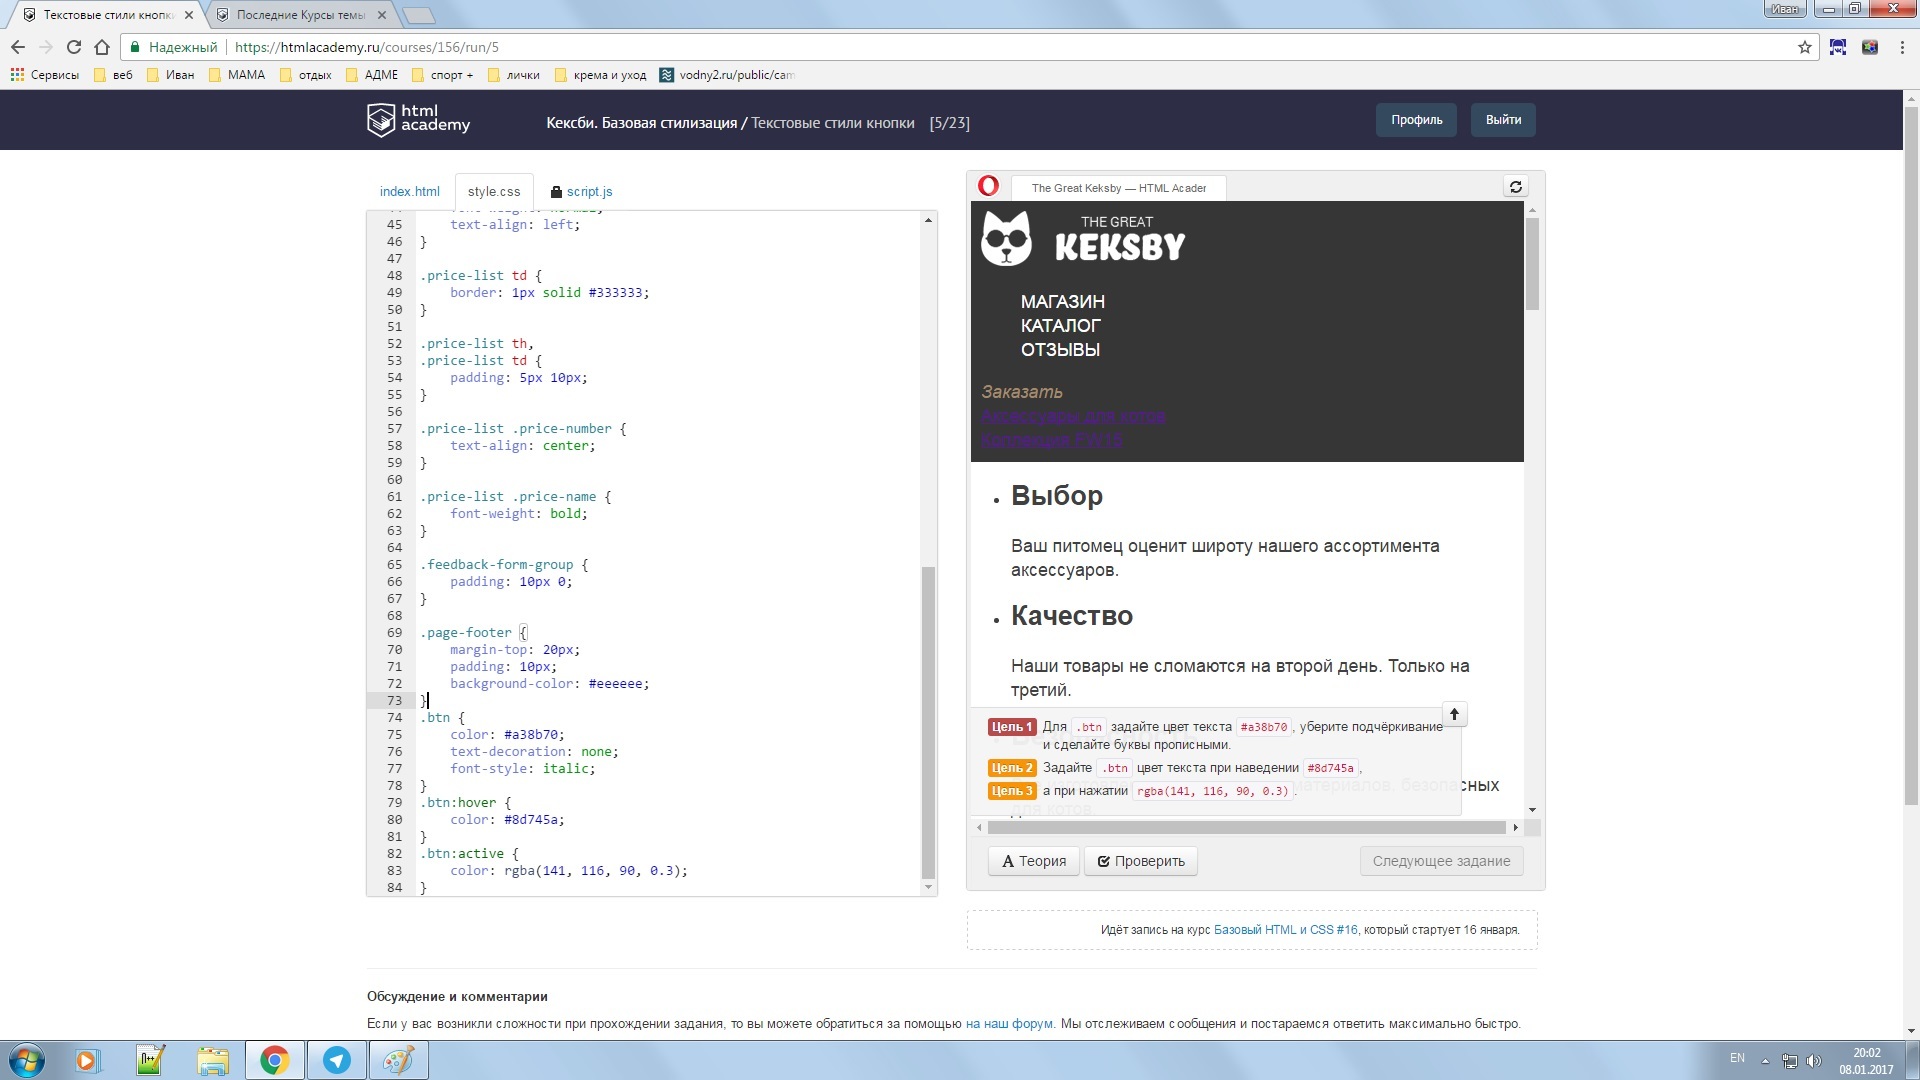Click the first extension icon beside the address bar
1920x1080 pixels.
coord(1838,47)
